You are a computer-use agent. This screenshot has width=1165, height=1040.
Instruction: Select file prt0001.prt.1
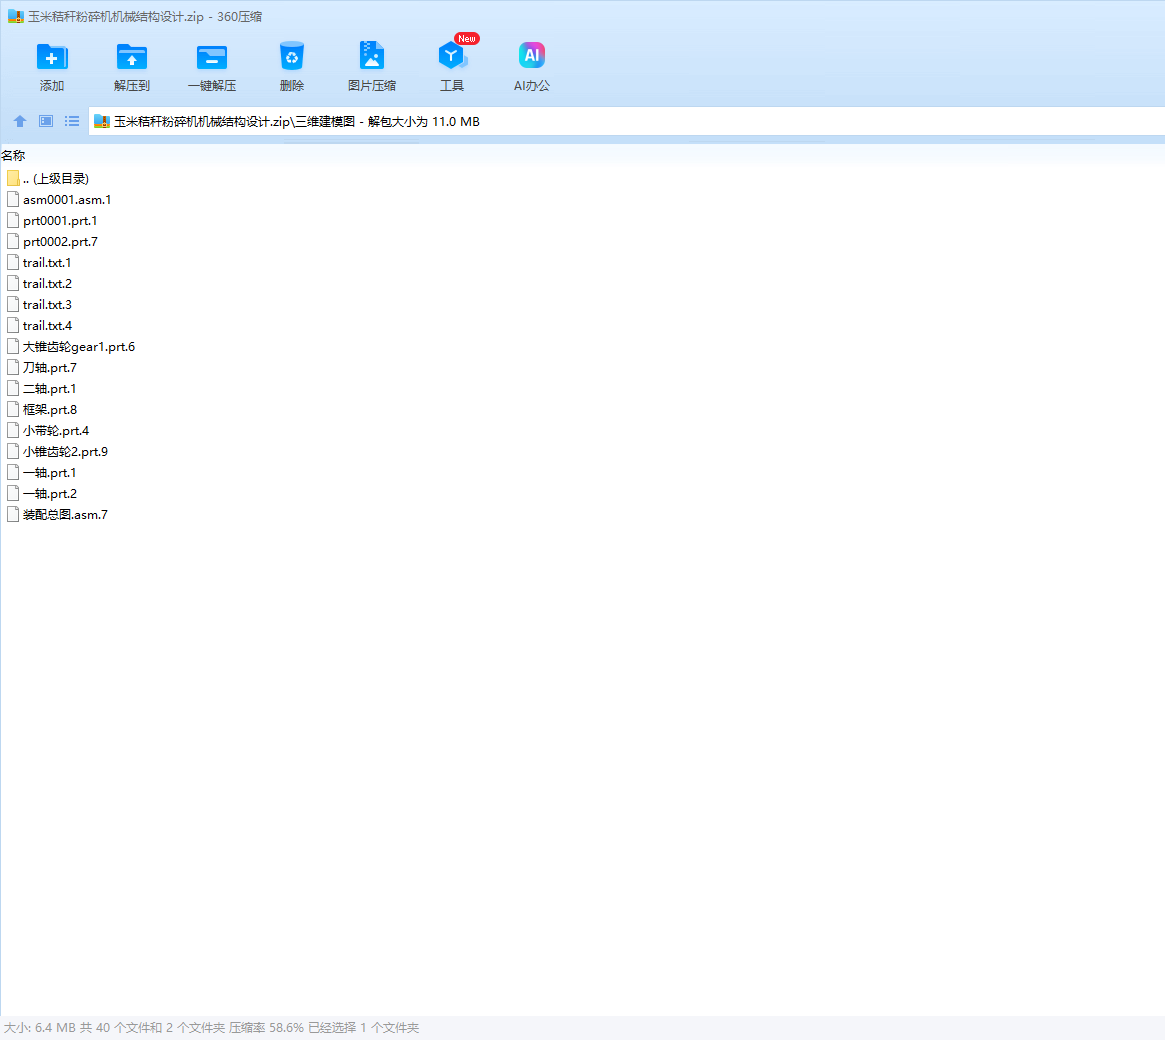coord(60,221)
